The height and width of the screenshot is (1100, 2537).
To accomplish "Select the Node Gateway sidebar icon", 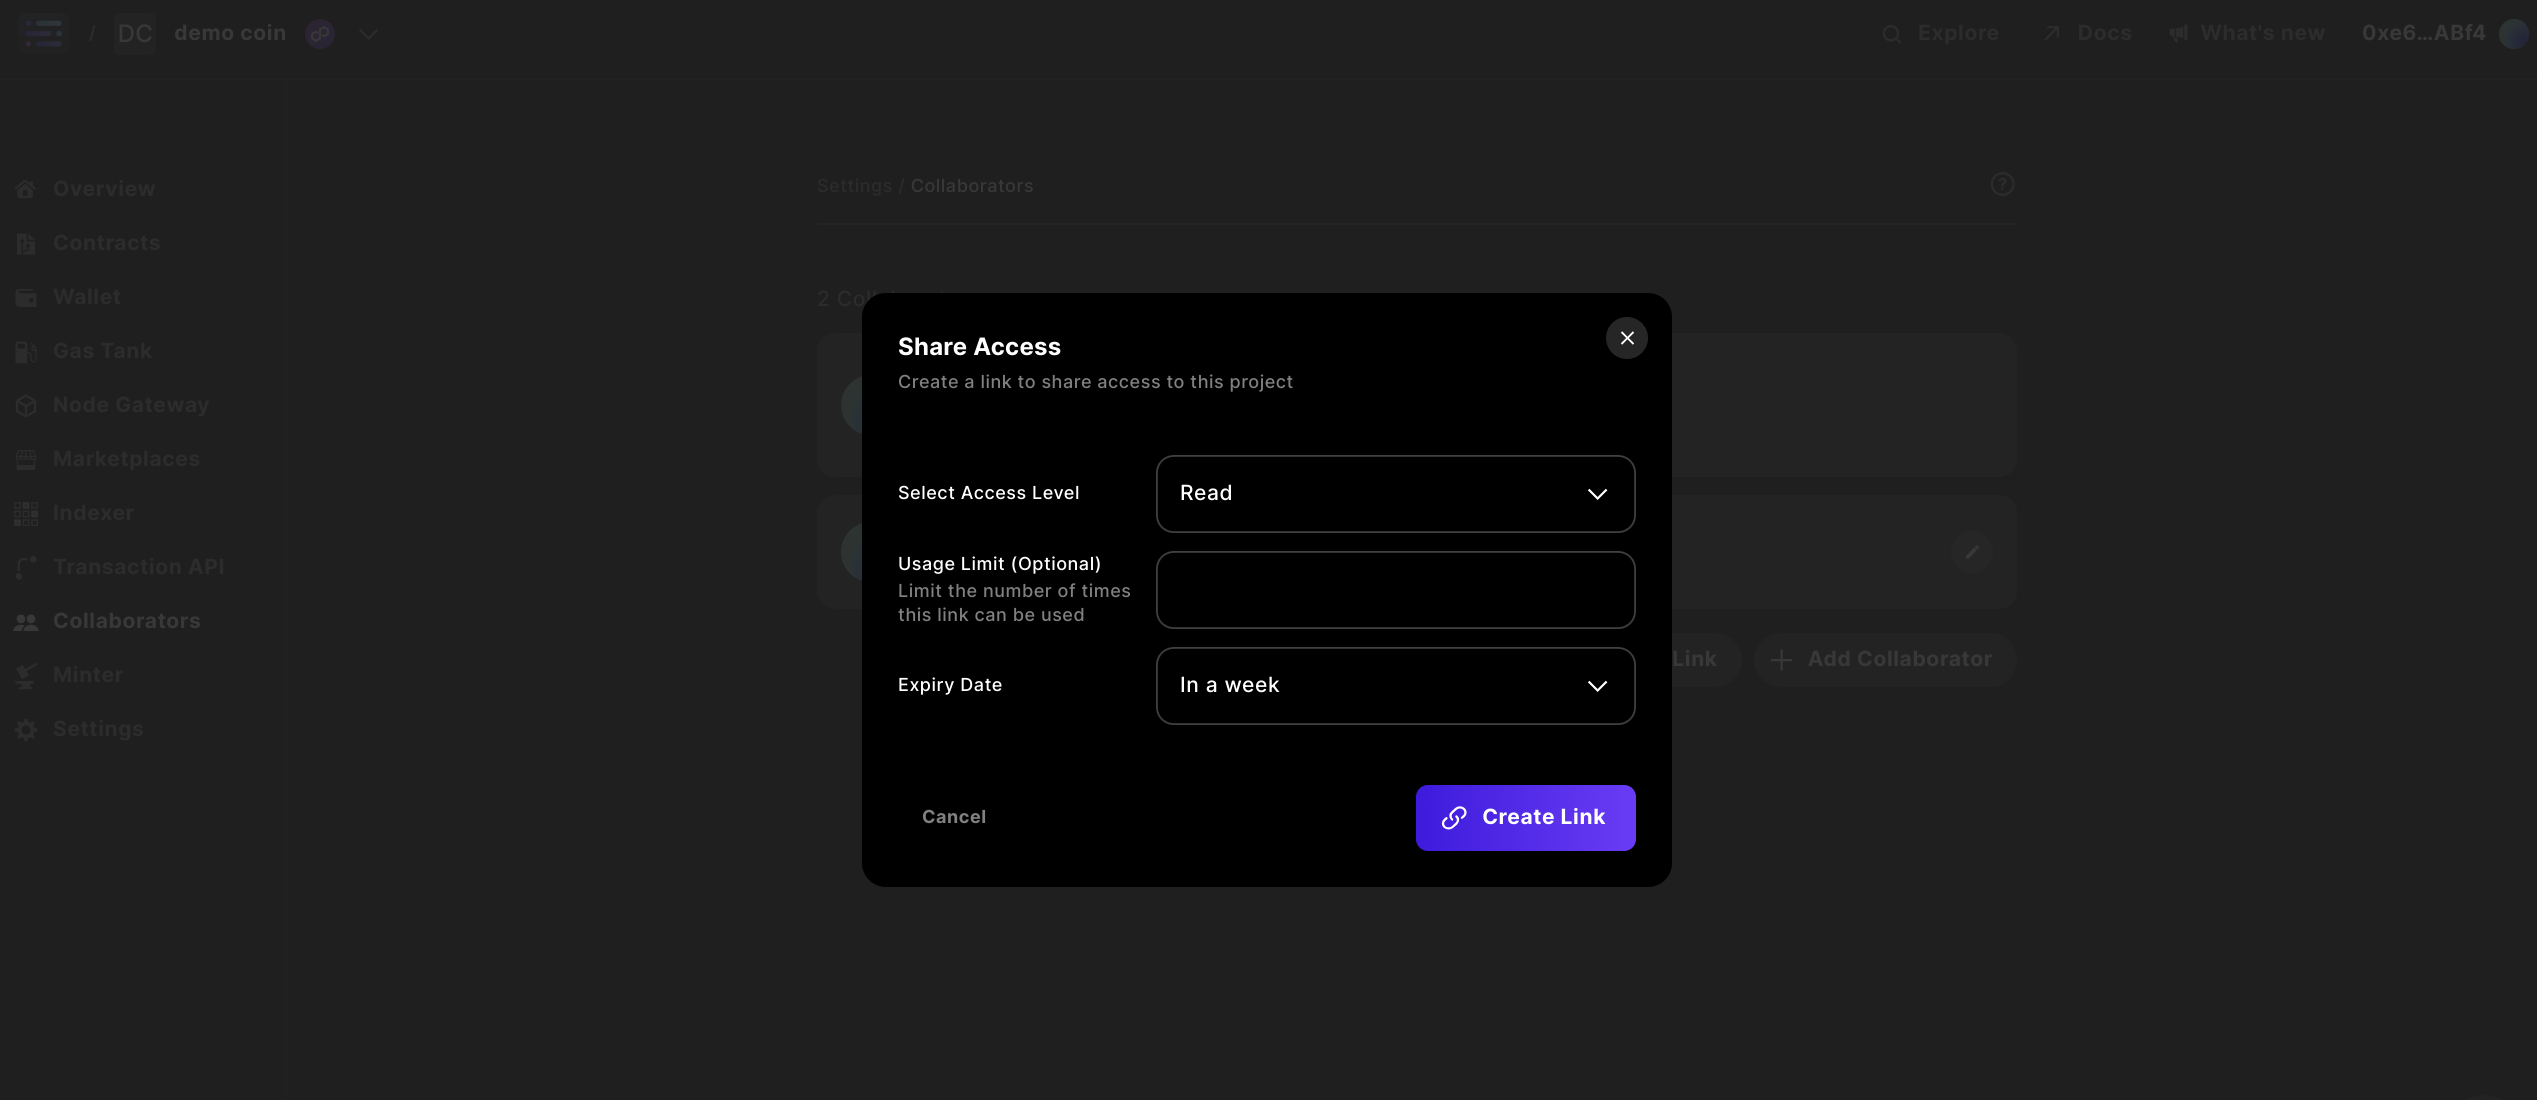I will pos(26,405).
